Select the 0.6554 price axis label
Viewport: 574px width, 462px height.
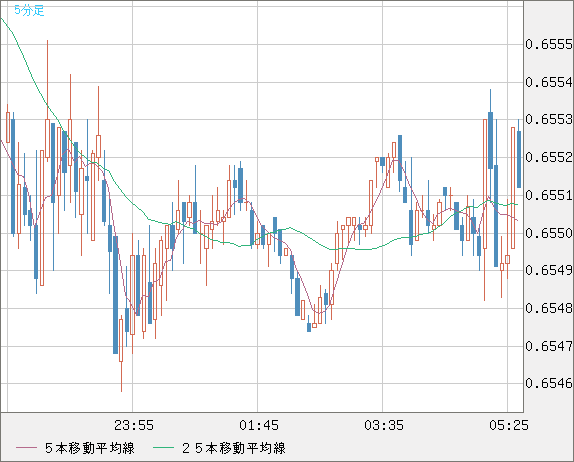[x=549, y=82]
